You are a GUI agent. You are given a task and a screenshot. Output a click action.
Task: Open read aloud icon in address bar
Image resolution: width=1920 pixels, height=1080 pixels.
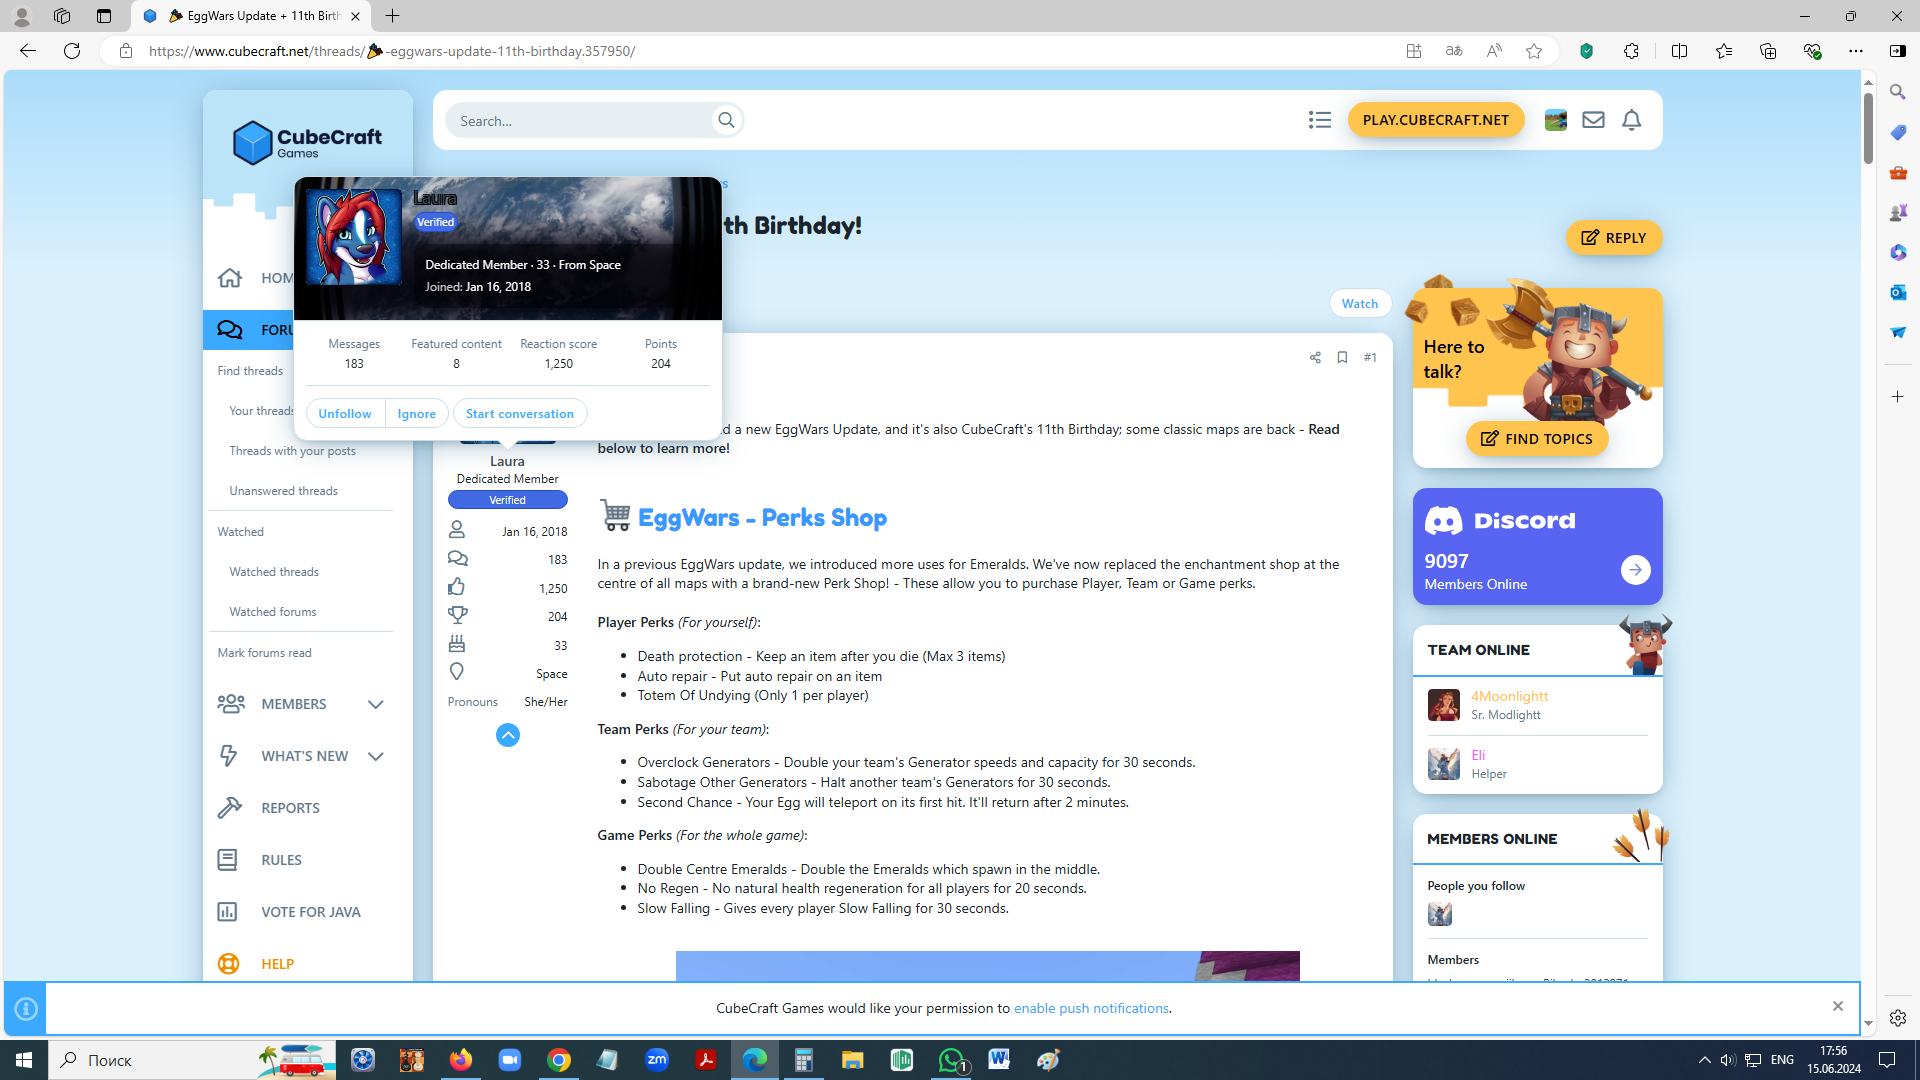(1493, 51)
